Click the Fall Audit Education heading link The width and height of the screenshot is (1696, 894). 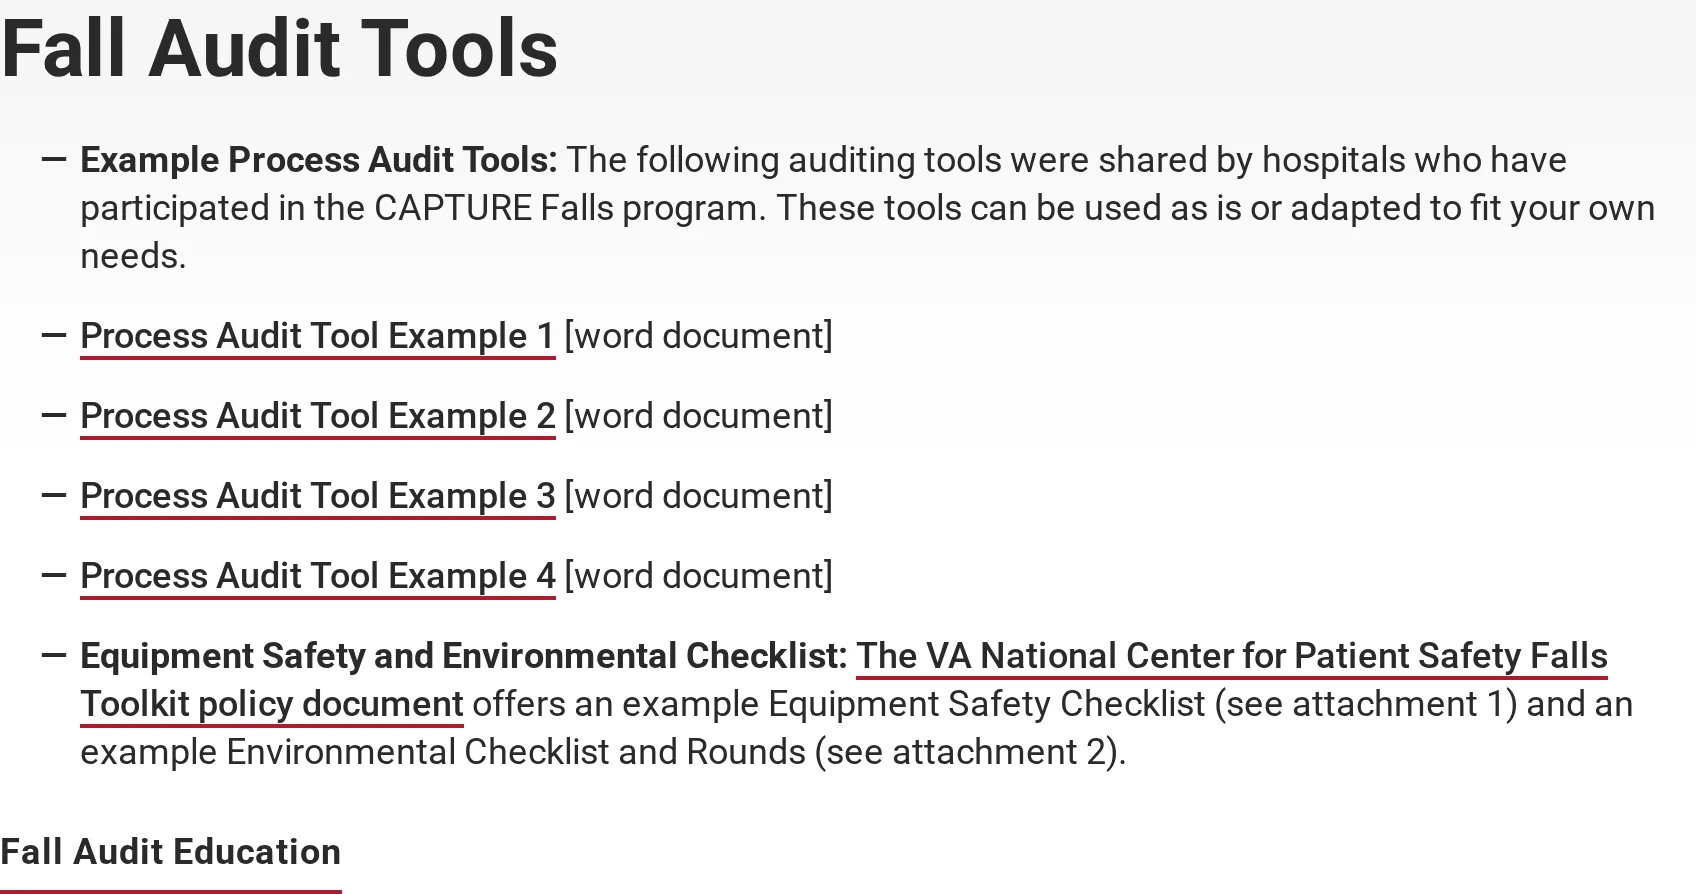point(171,853)
